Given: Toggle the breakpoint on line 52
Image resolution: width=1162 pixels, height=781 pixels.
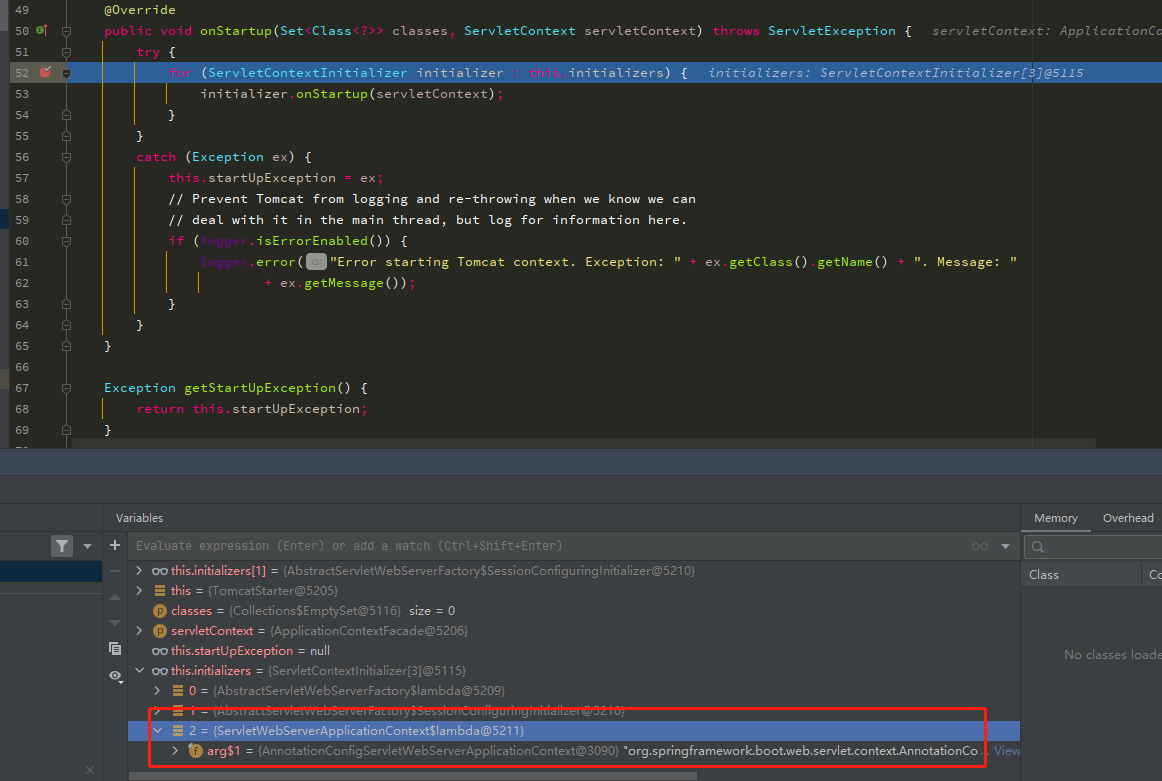Looking at the screenshot, I should tap(46, 72).
